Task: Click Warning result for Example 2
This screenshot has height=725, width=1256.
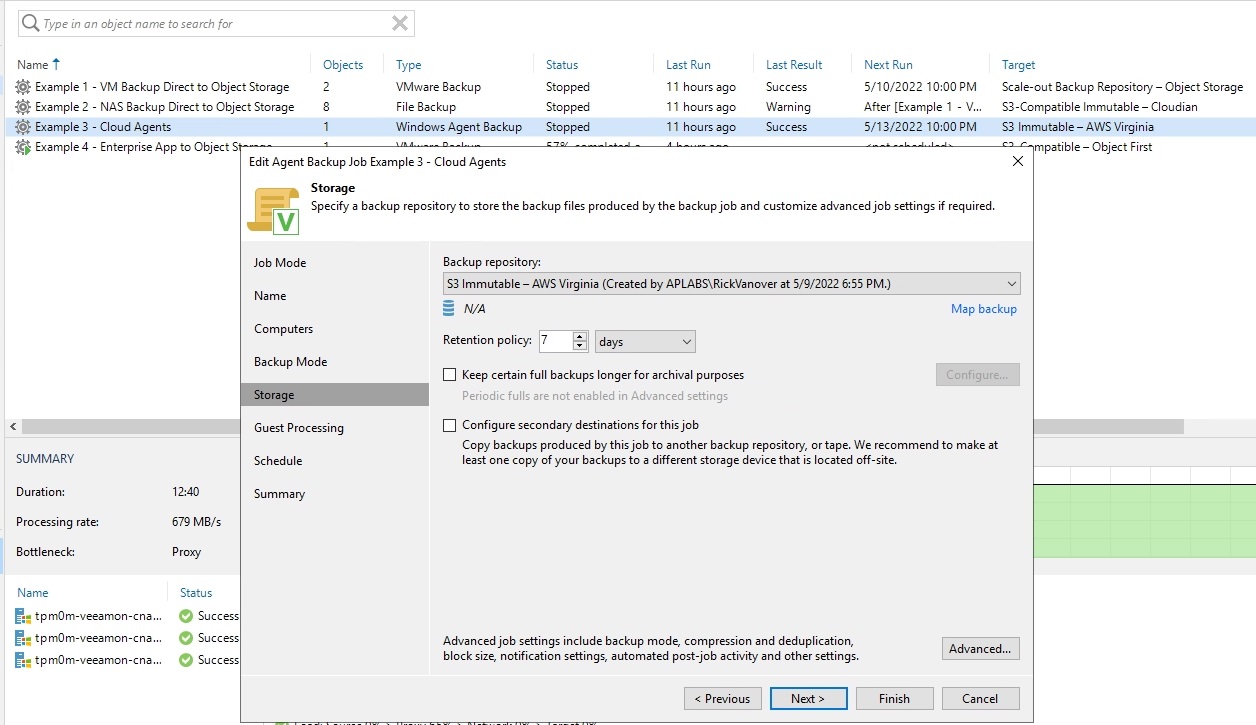Action: pos(788,107)
